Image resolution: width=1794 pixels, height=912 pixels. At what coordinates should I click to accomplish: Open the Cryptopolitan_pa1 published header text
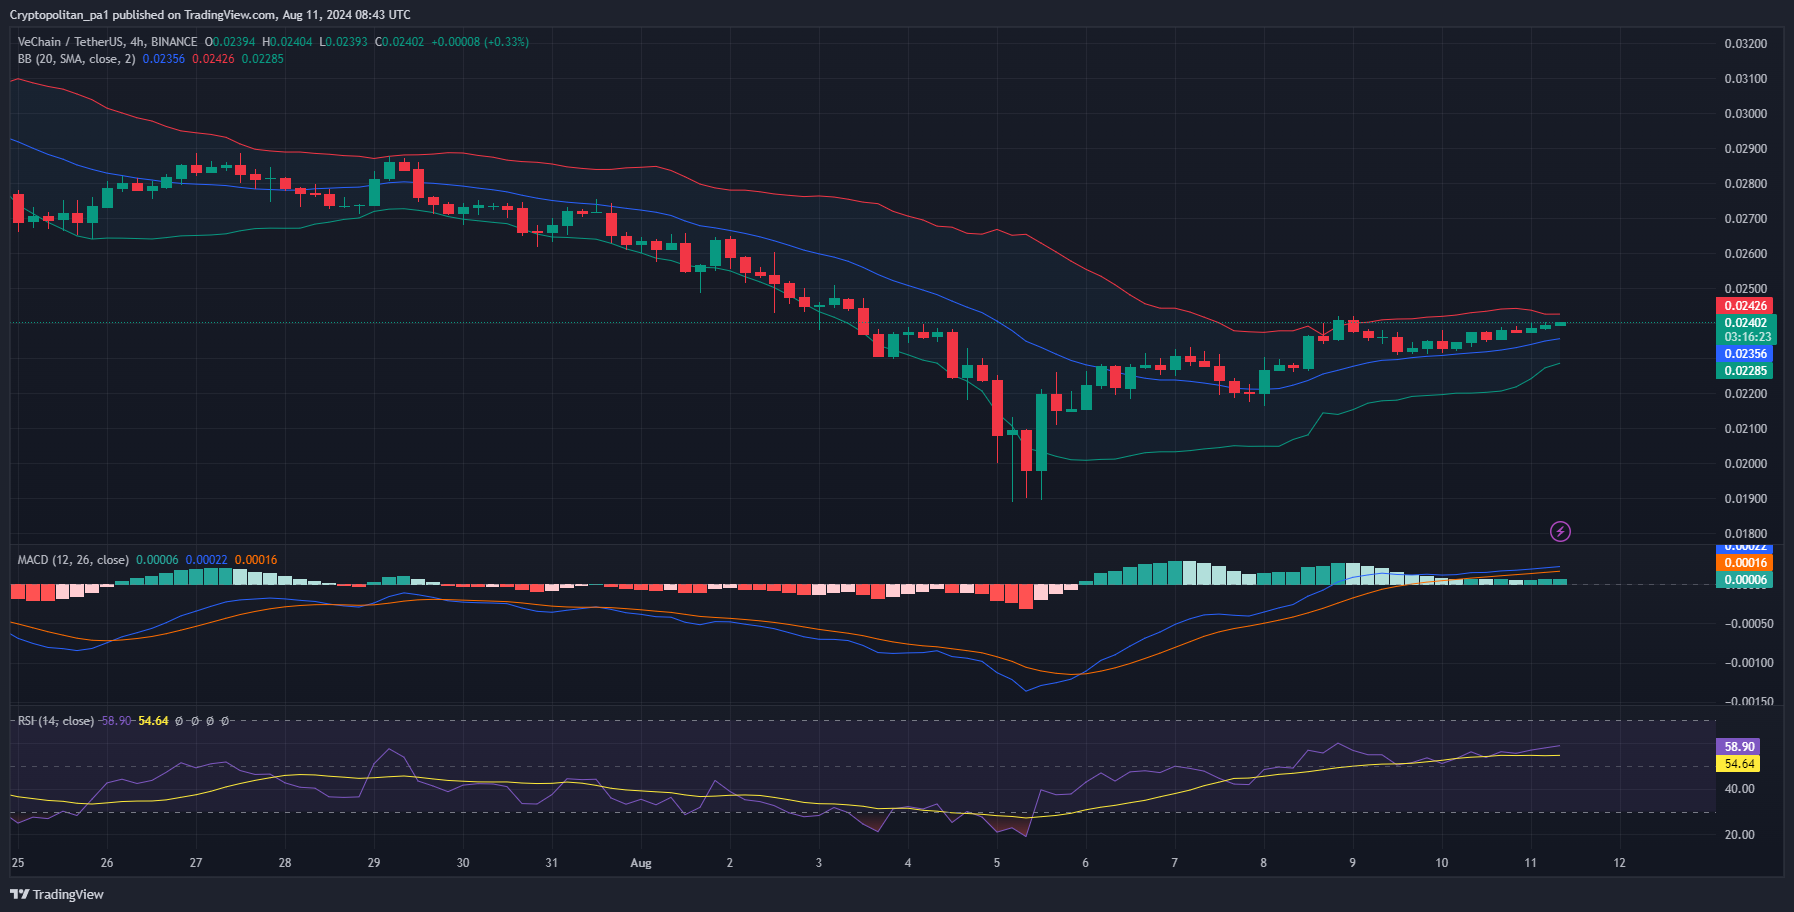(210, 15)
